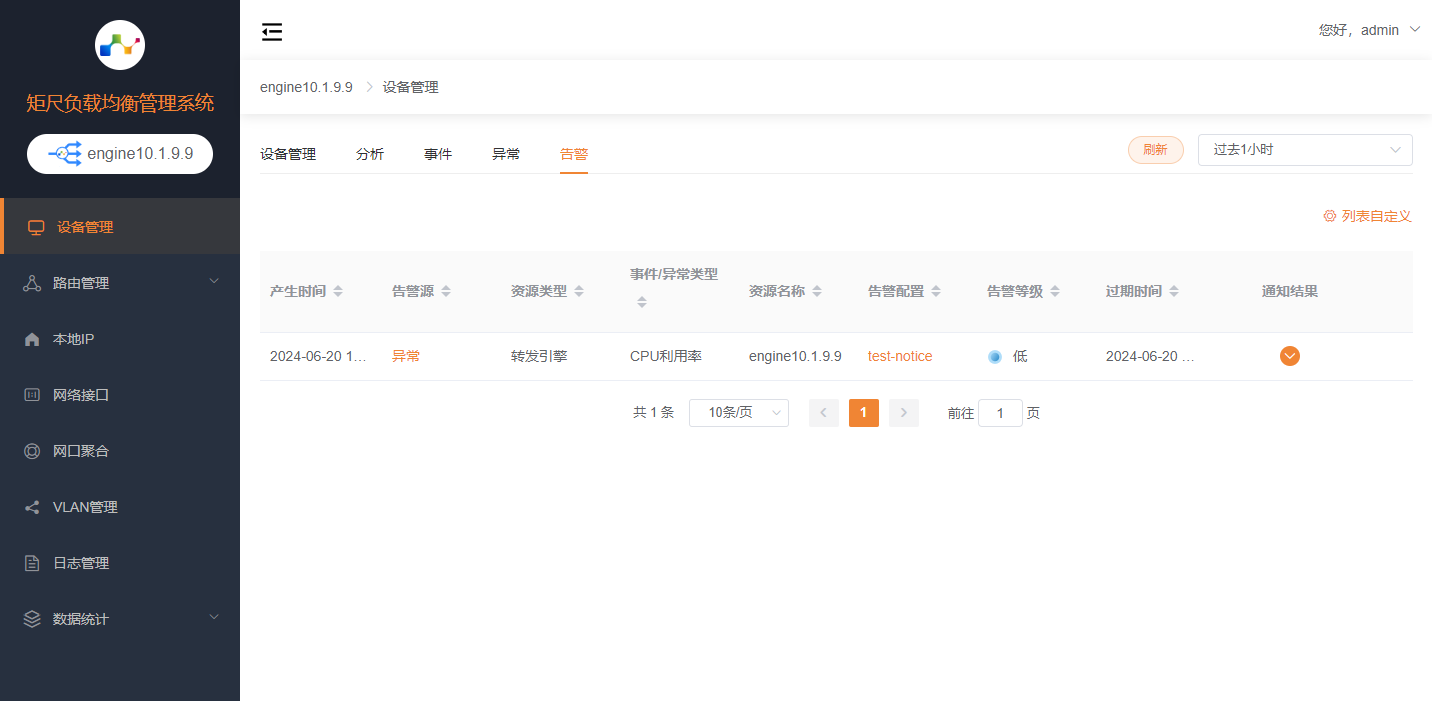Expand the 通知结果 row details arrow

point(1289,356)
